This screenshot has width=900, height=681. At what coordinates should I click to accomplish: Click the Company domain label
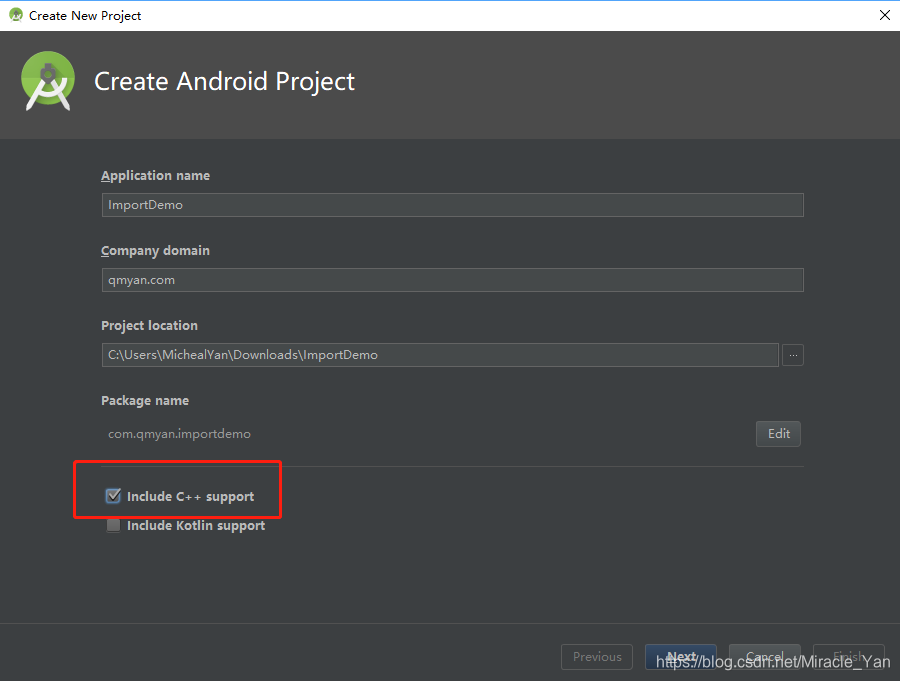click(156, 251)
